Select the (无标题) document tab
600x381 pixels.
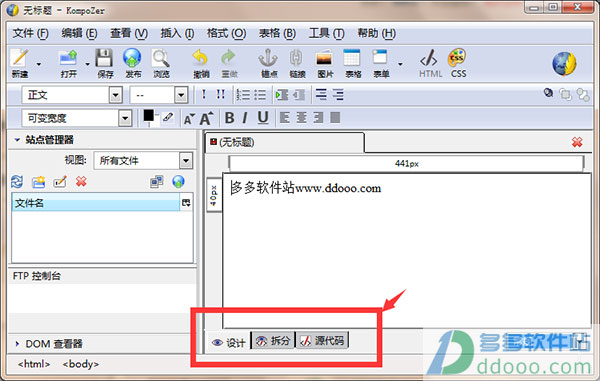(x=285, y=142)
